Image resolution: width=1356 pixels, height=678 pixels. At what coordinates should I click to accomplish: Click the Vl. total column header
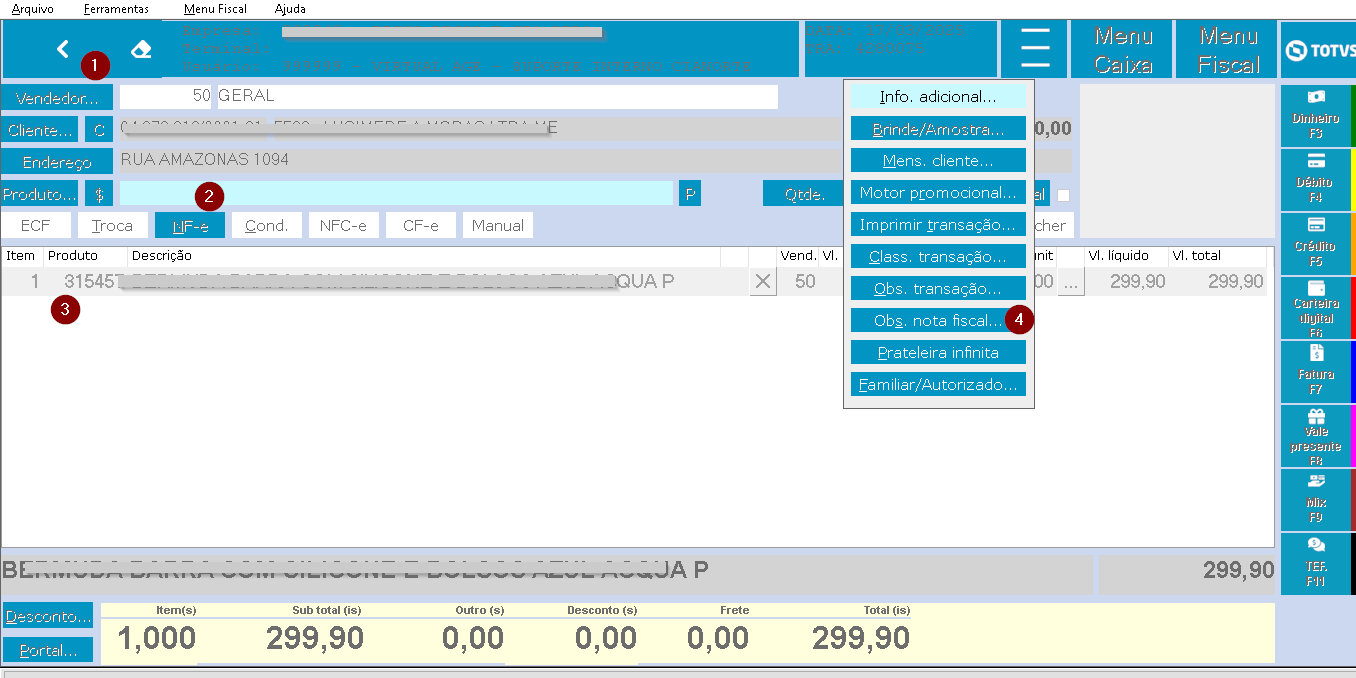pos(1217,256)
